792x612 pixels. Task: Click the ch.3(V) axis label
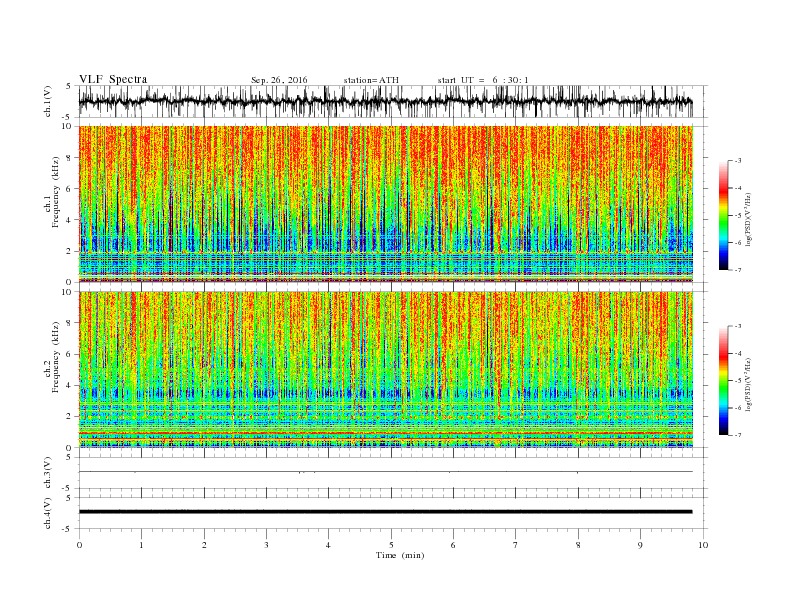pos(48,473)
